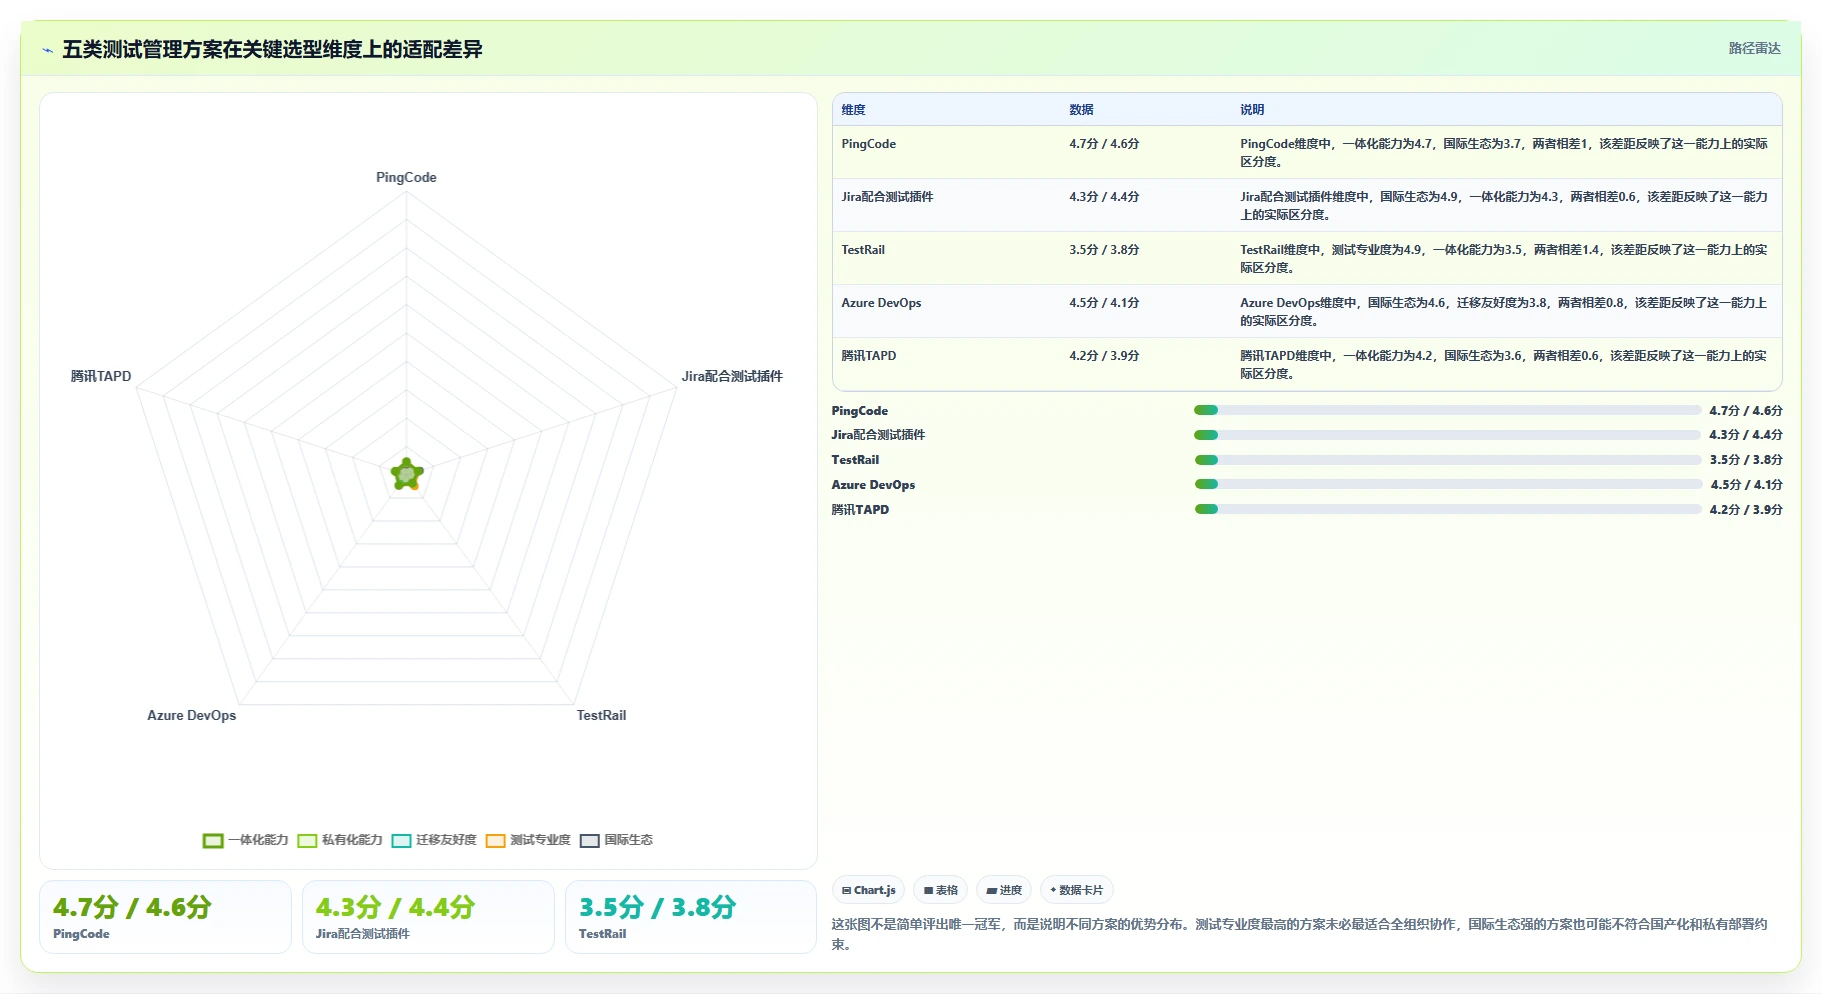
Task: Click 4.7分 / 4.6分 in the table
Action: [1104, 144]
